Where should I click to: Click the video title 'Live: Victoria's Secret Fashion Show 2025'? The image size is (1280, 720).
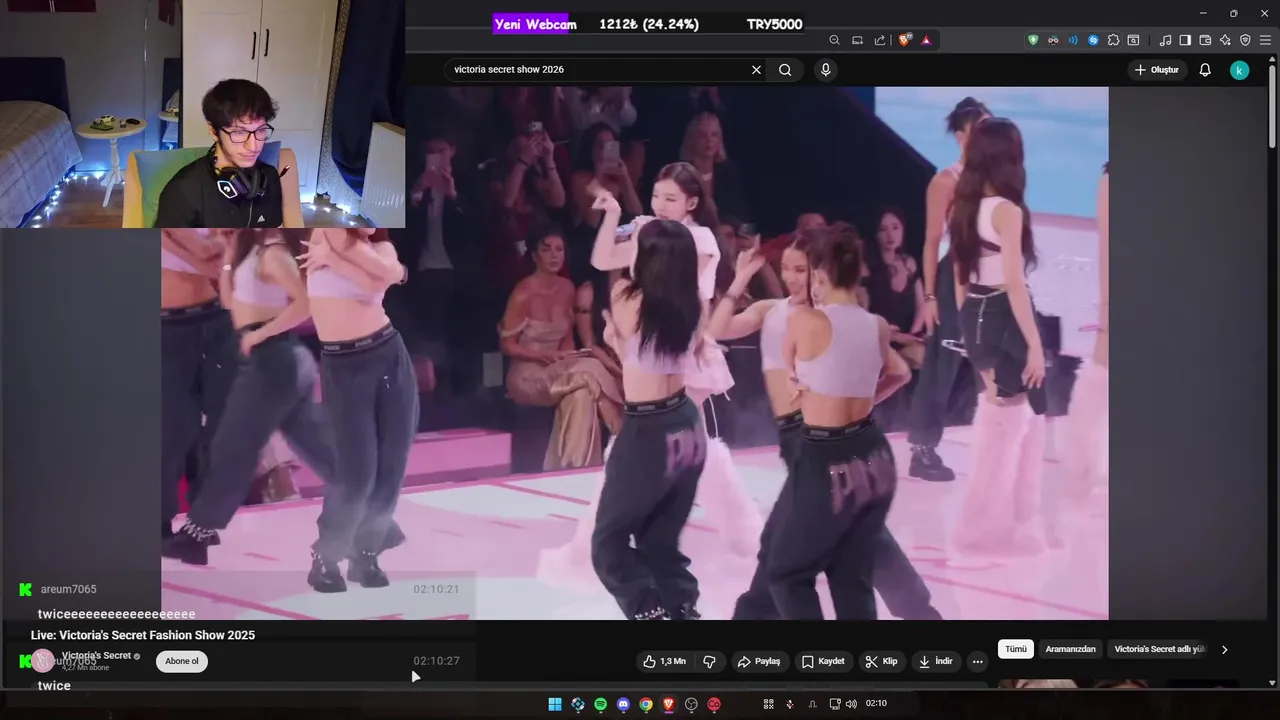click(143, 635)
